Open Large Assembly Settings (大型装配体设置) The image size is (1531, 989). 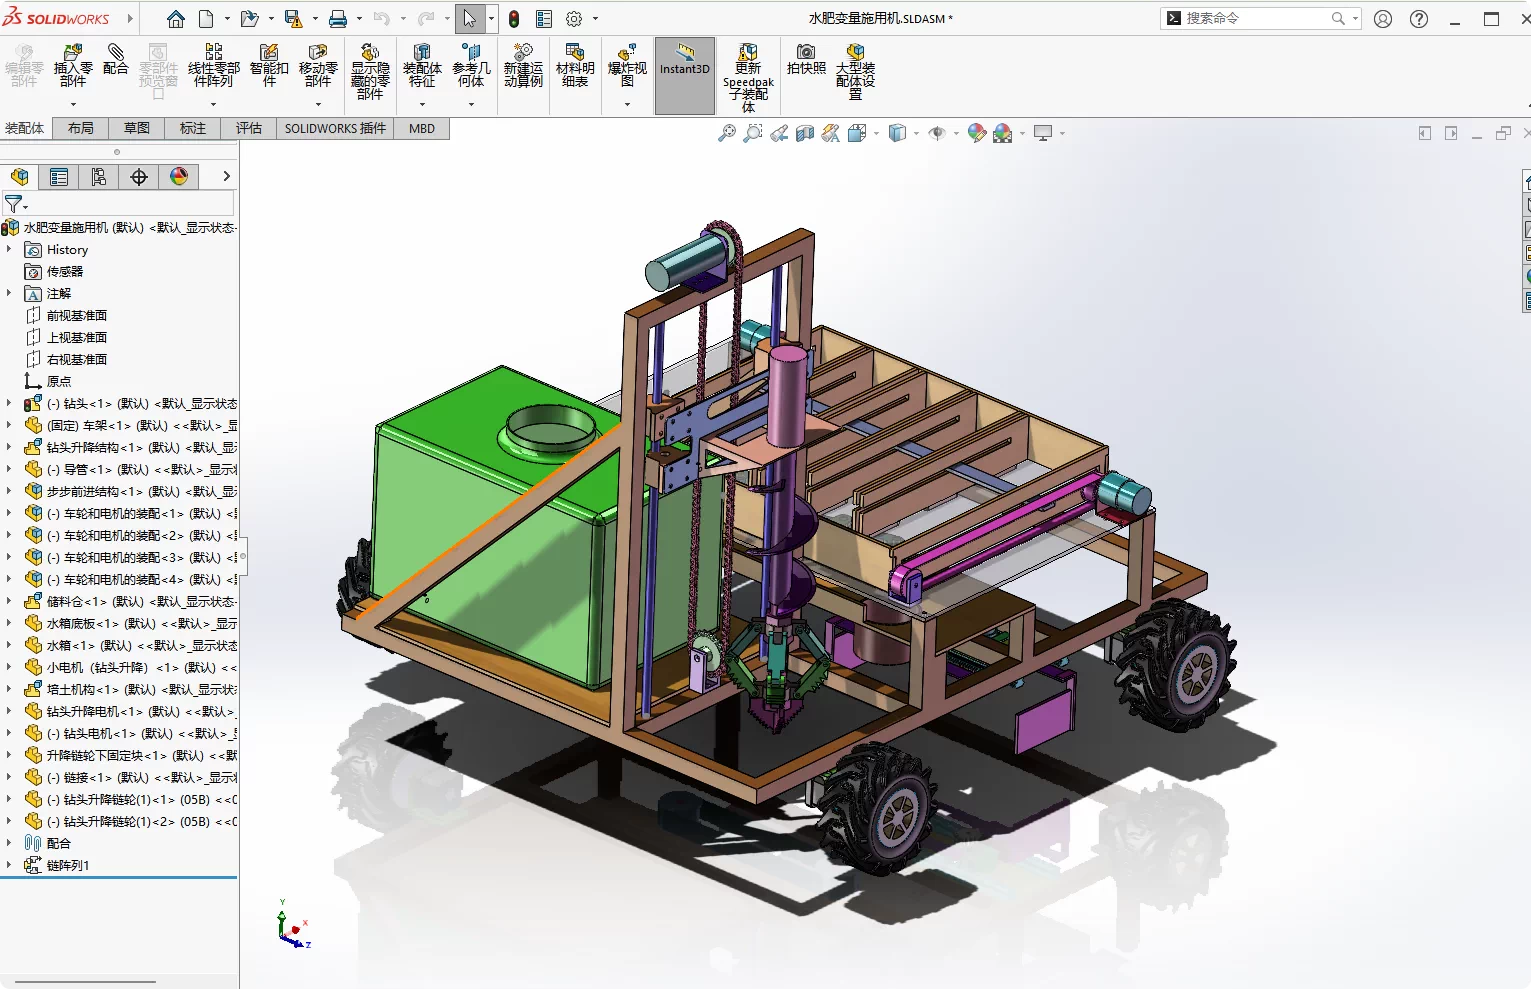(x=855, y=71)
